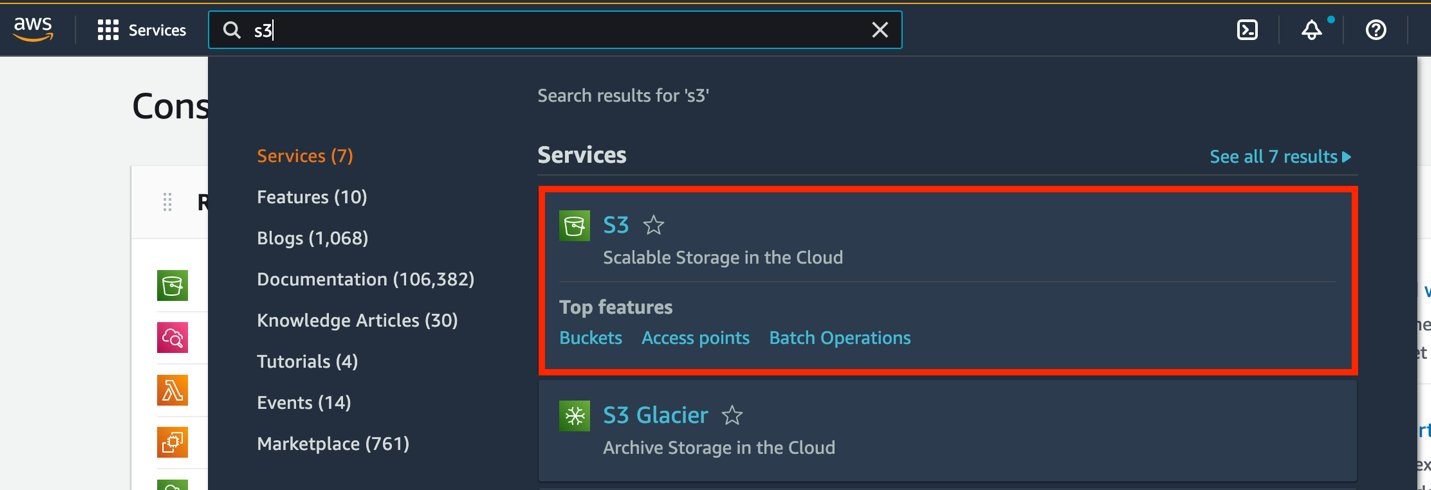1431x490 pixels.
Task: Favorite S3 Glacier with the star
Action: click(733, 415)
